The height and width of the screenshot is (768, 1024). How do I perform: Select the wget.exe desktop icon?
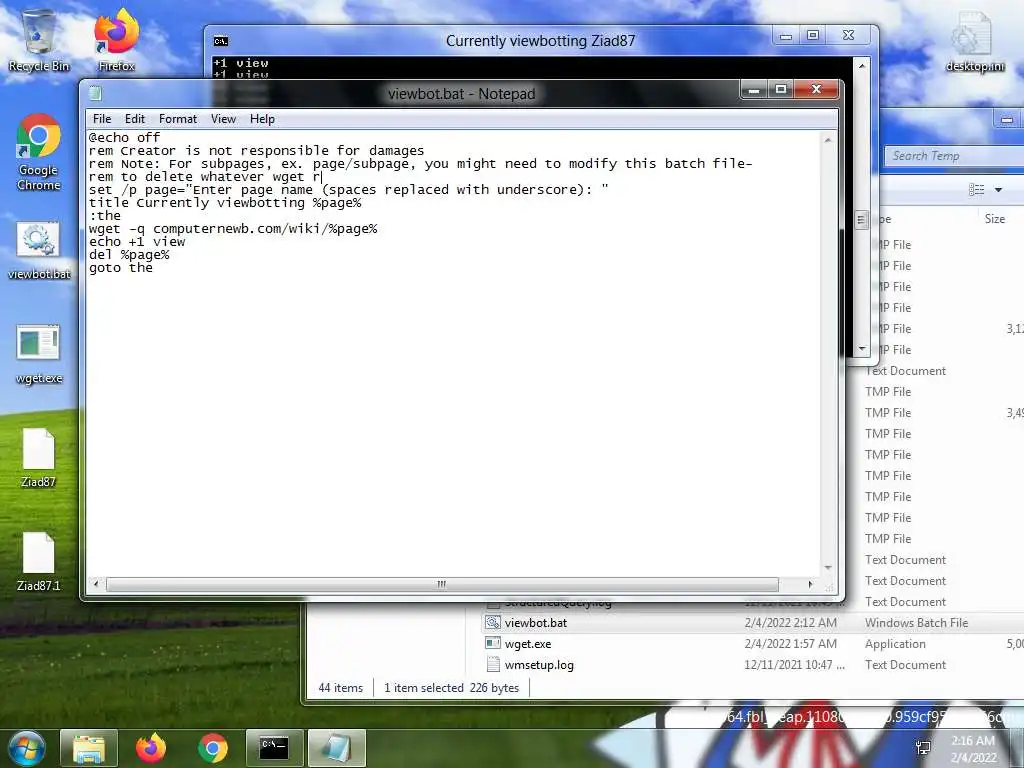pos(39,355)
